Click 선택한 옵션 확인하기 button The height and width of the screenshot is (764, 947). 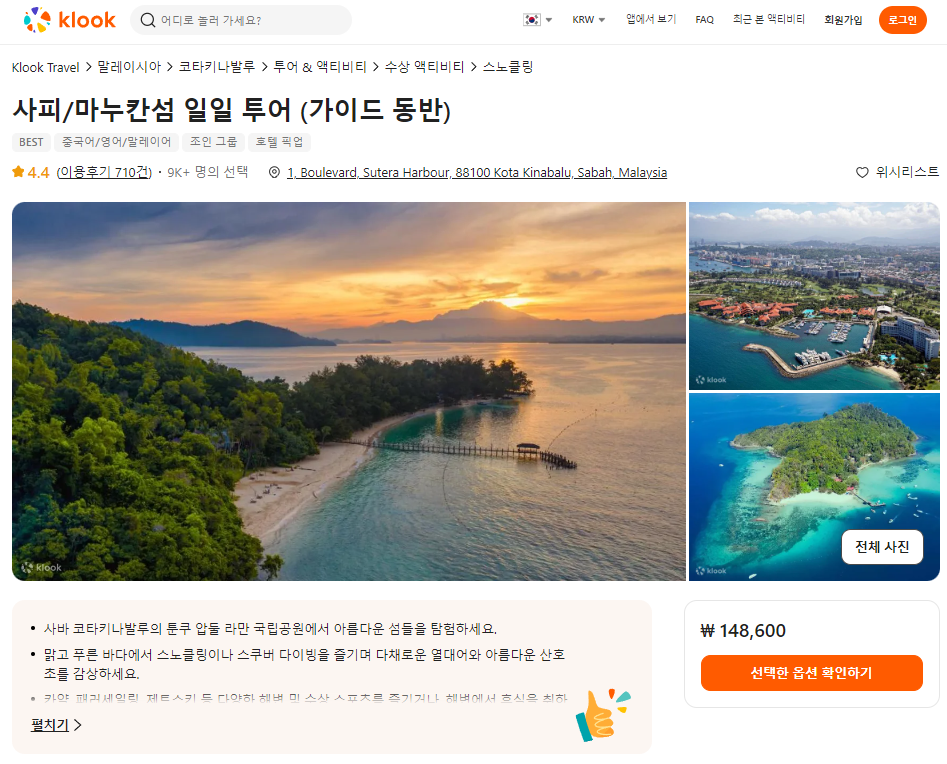(x=811, y=673)
